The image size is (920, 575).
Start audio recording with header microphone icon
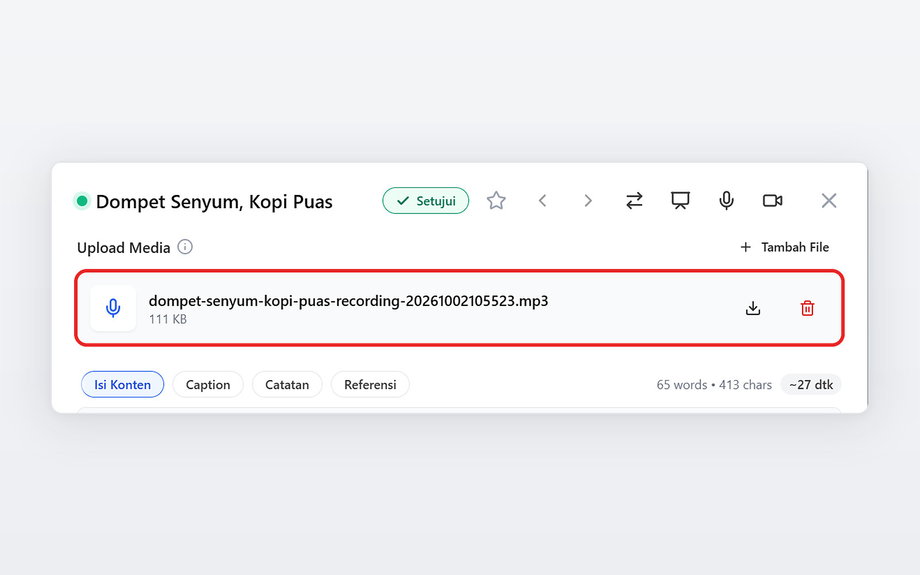pyautogui.click(x=726, y=201)
